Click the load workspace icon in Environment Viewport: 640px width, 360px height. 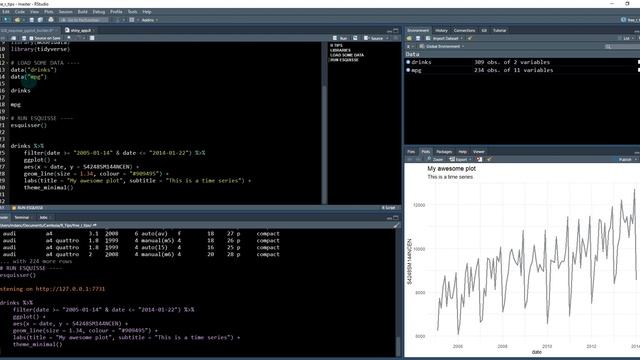click(x=409, y=38)
